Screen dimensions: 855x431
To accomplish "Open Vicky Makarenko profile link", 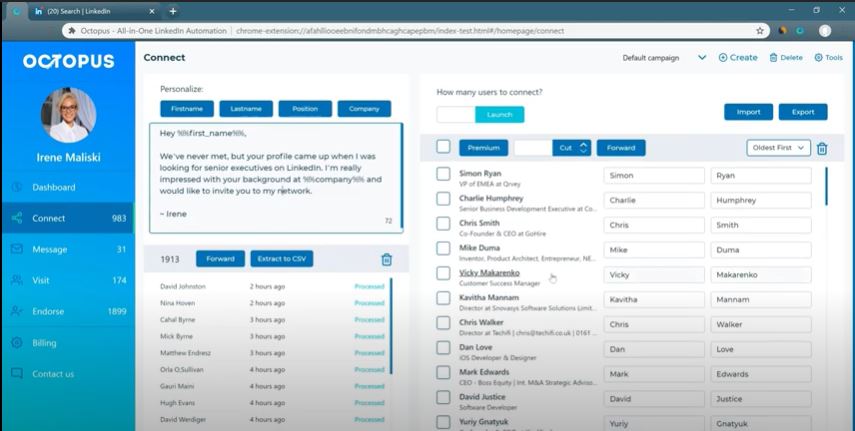I will coord(489,273).
